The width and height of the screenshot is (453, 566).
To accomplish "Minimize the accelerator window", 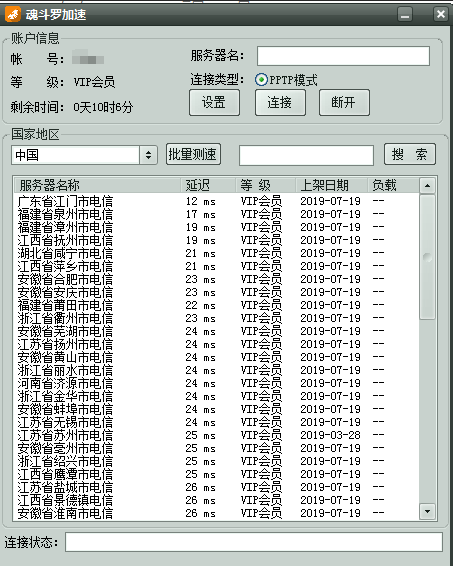I will 405,14.
